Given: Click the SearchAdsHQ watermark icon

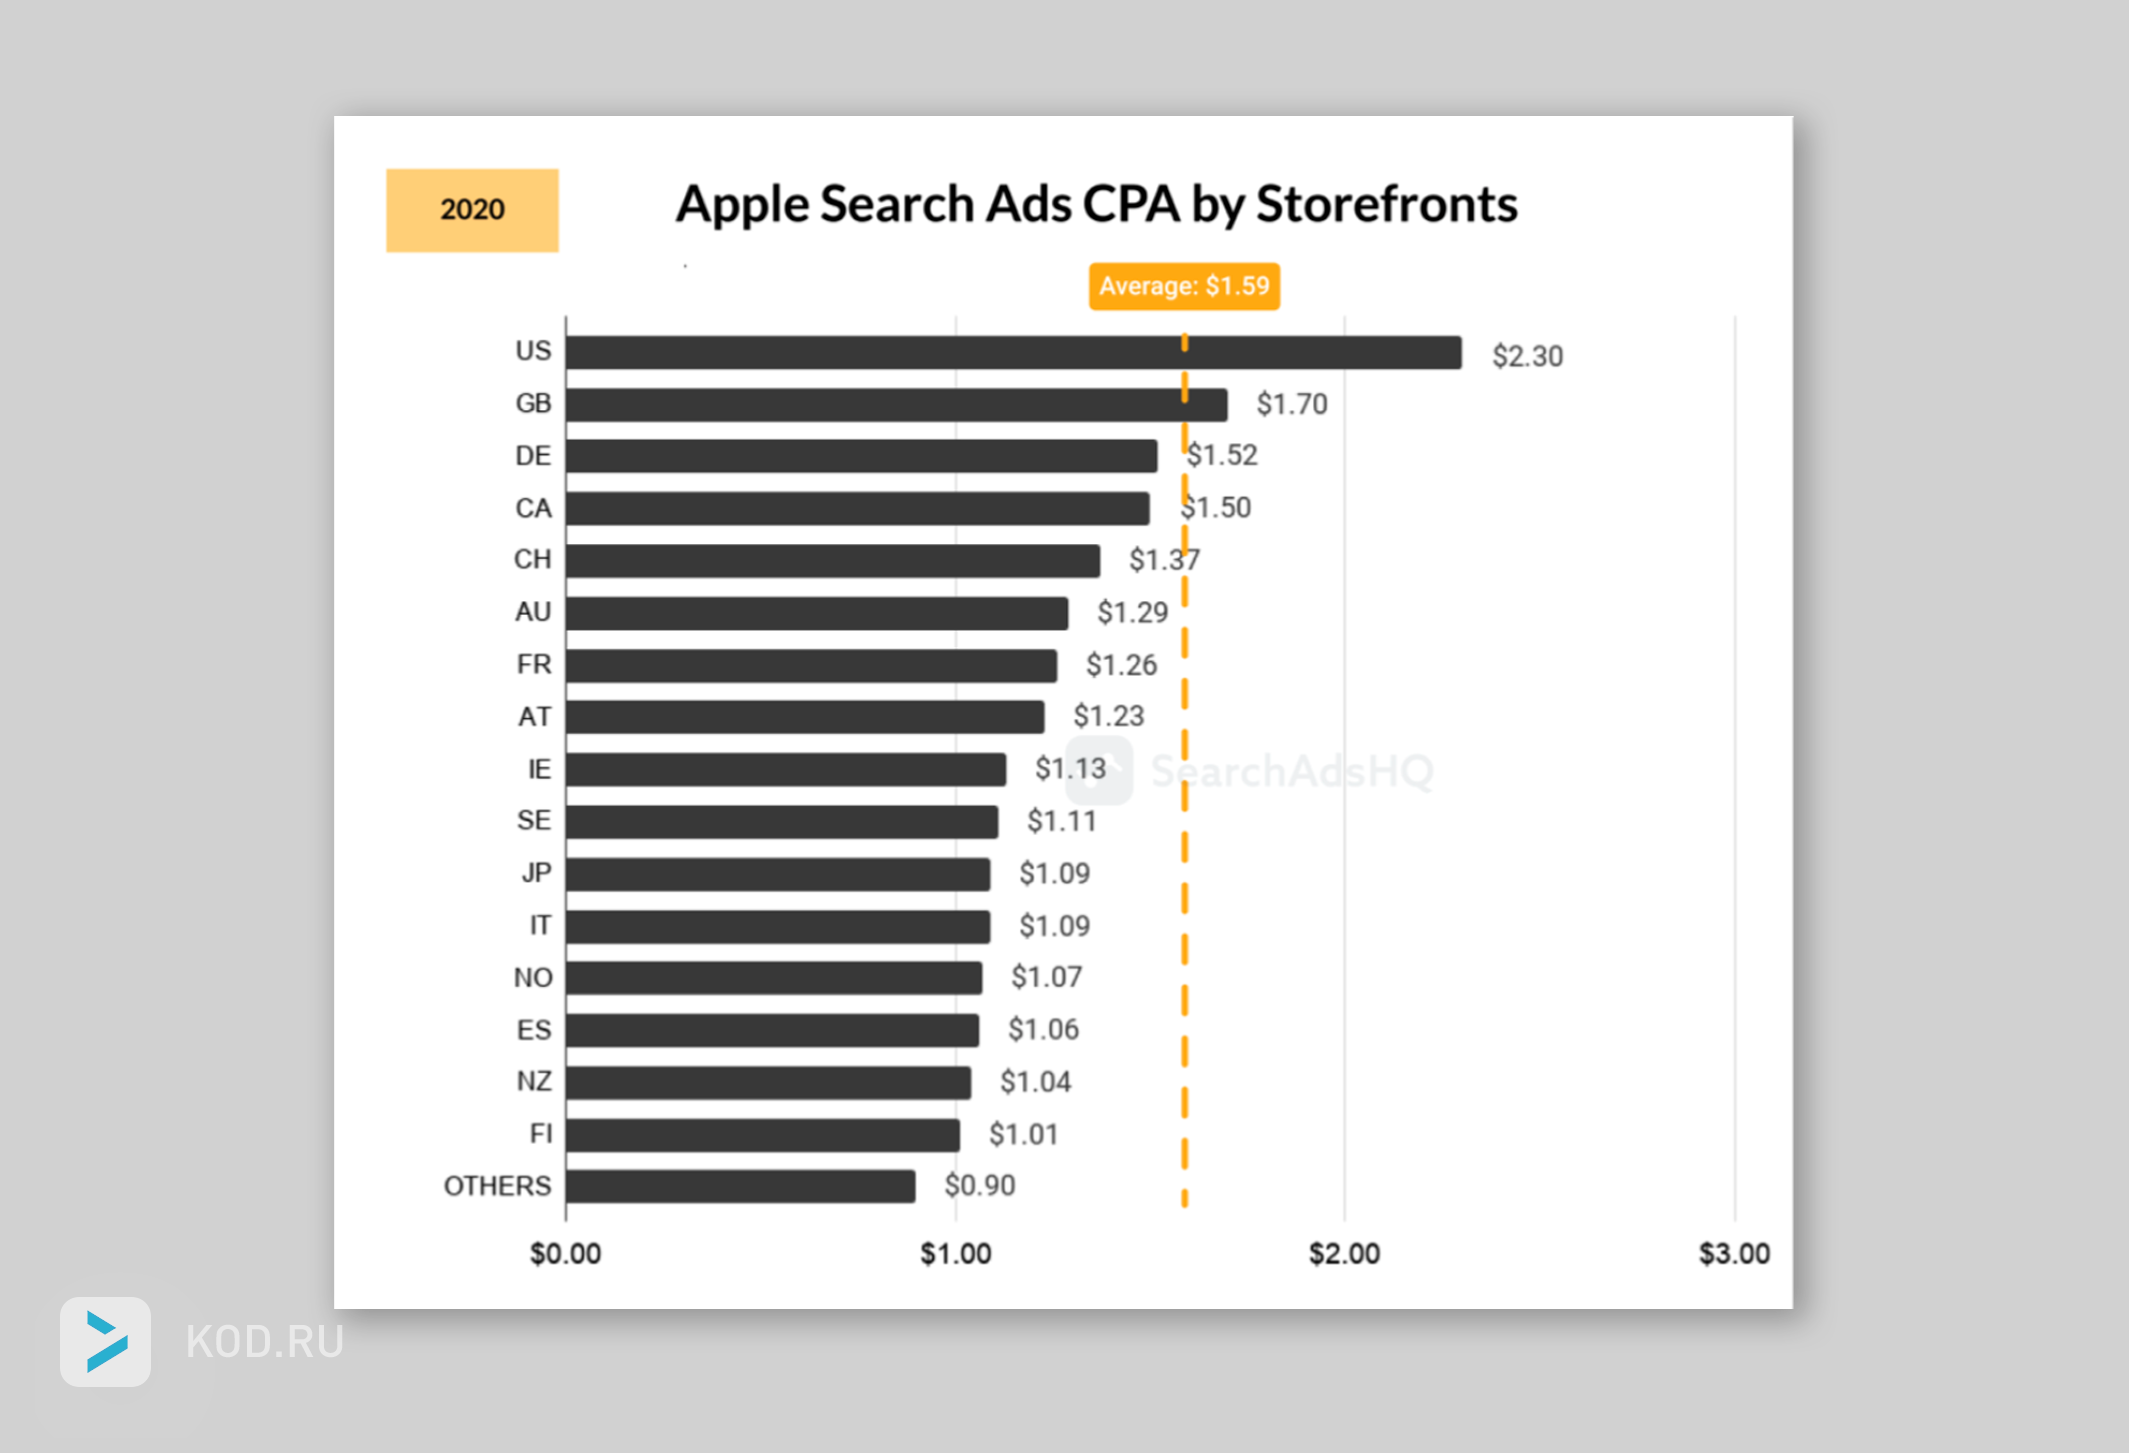Looking at the screenshot, I should (1099, 771).
